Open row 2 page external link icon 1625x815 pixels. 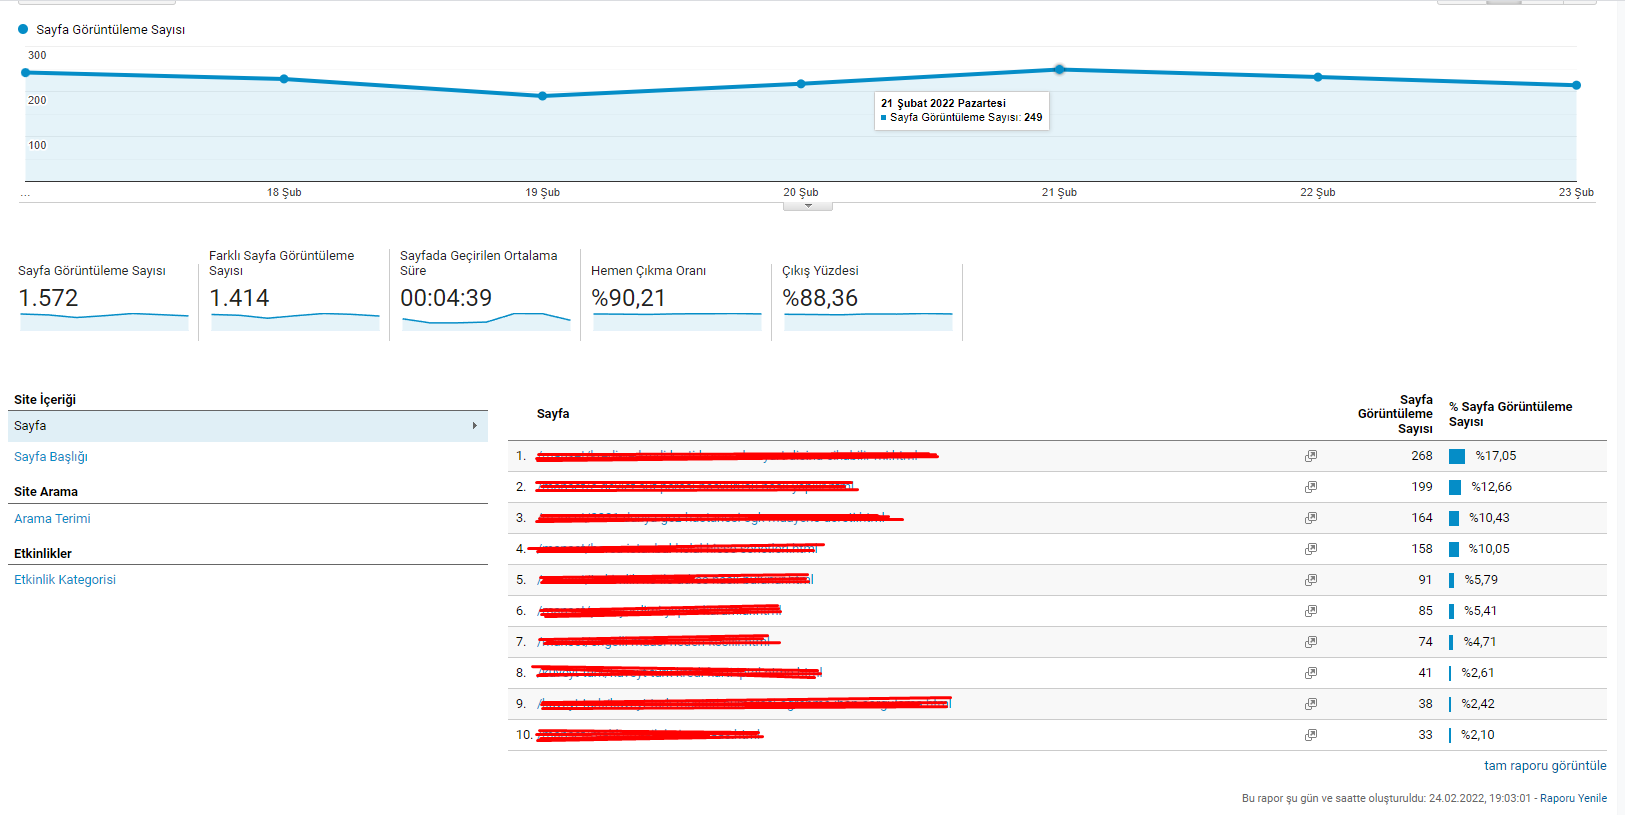pos(1310,487)
